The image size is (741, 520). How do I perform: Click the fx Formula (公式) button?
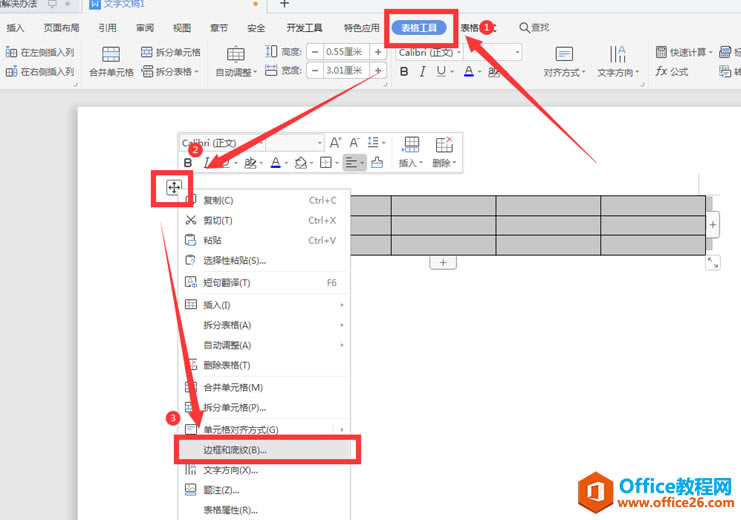pyautogui.click(x=672, y=72)
